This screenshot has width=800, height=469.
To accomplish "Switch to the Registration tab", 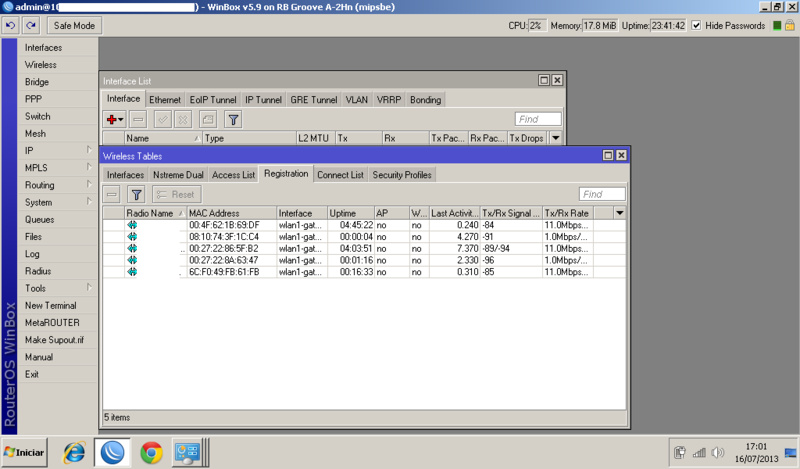I will coord(286,174).
